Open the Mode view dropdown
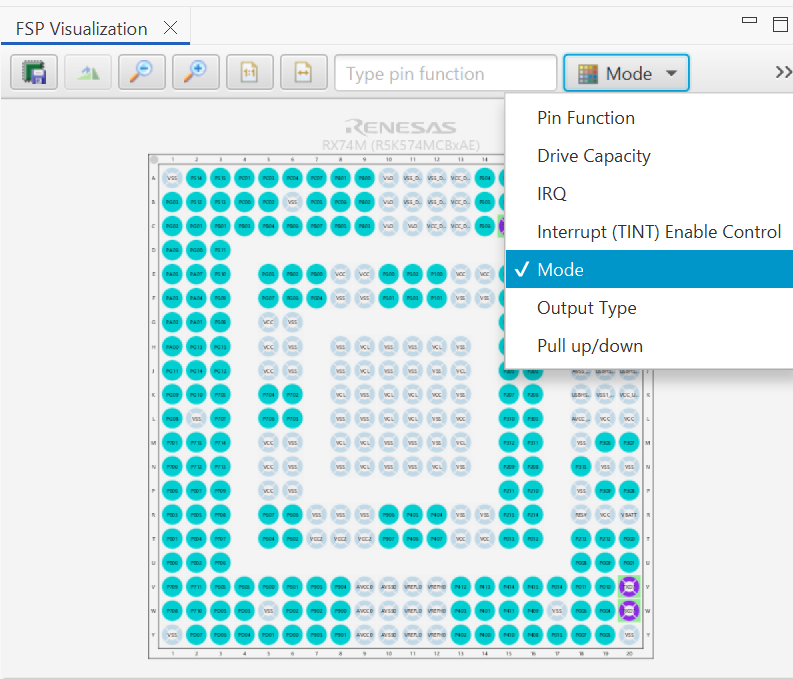Viewport: 793px width, 679px height. tap(626, 73)
